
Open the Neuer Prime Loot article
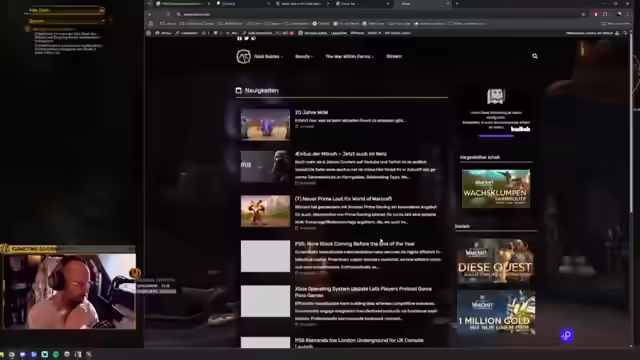click(343, 199)
